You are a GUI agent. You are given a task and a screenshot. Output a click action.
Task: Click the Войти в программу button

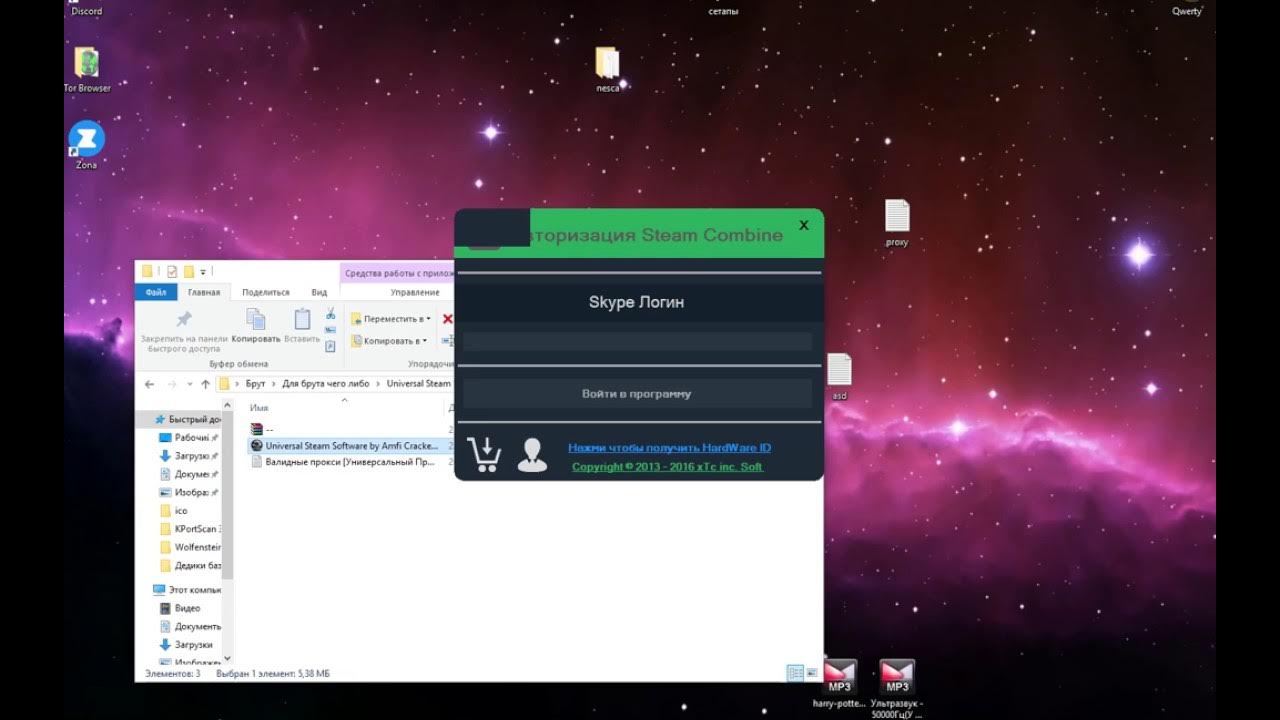tap(637, 394)
